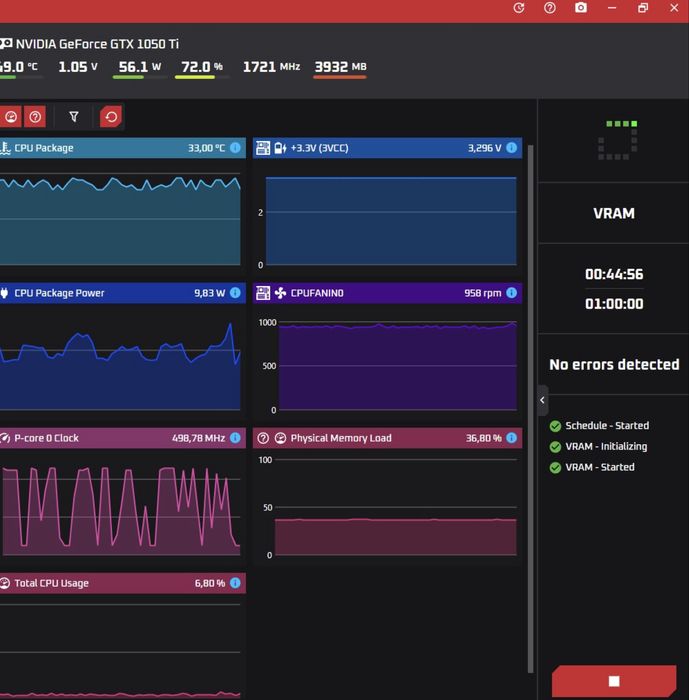Click the graphs vertical scrollbar
The image size is (689, 700).
[530, 408]
